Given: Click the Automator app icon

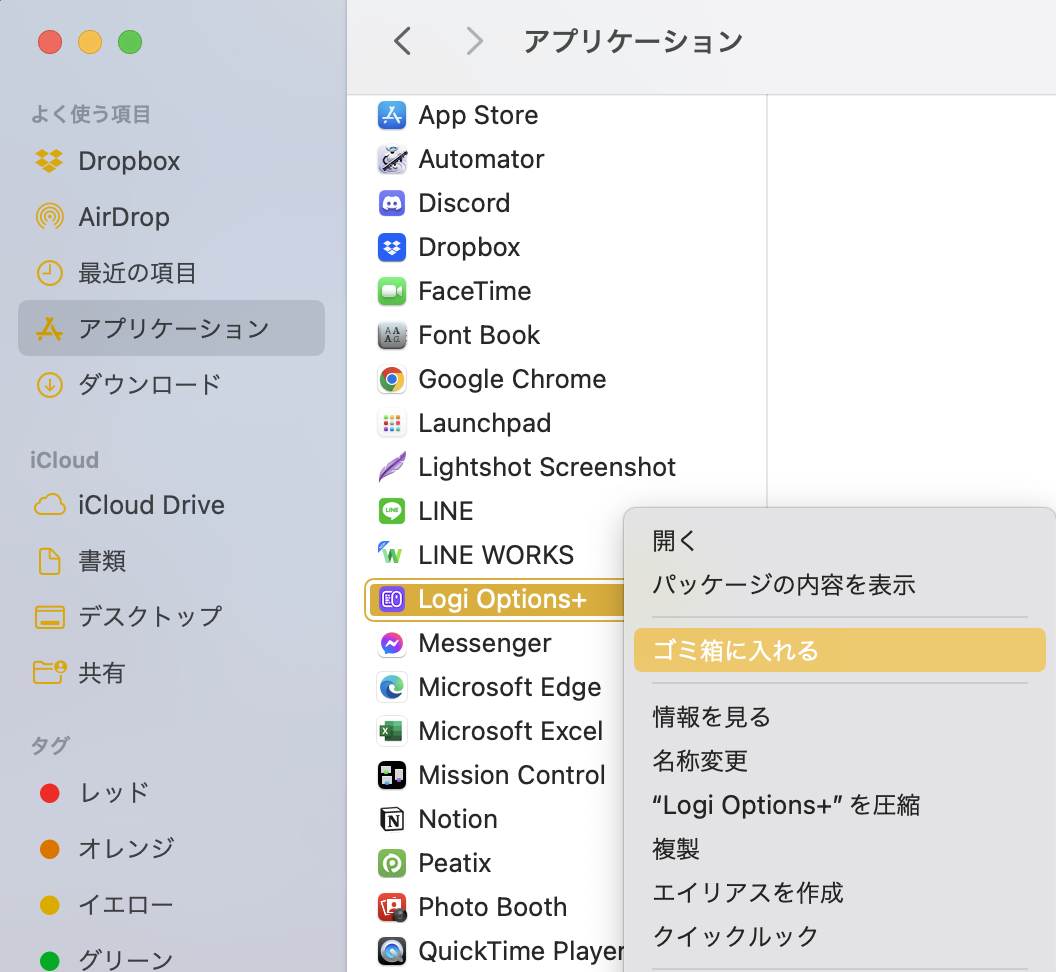Looking at the screenshot, I should [391, 159].
